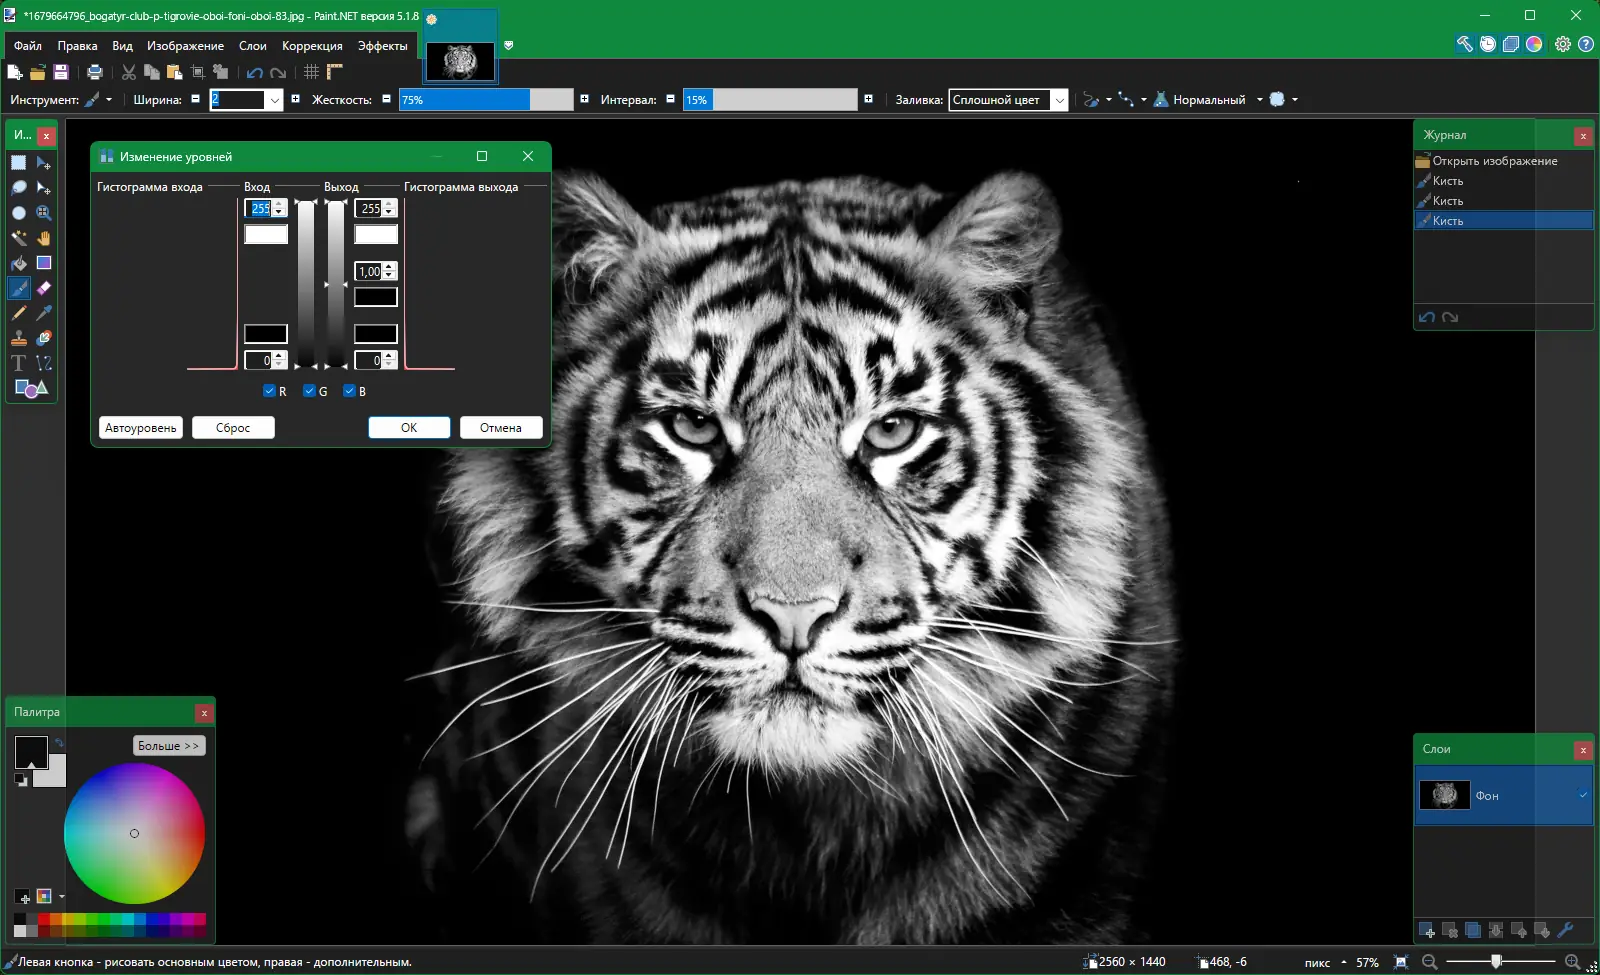Activate the Text tool
This screenshot has width=1600, height=975.
tap(19, 363)
